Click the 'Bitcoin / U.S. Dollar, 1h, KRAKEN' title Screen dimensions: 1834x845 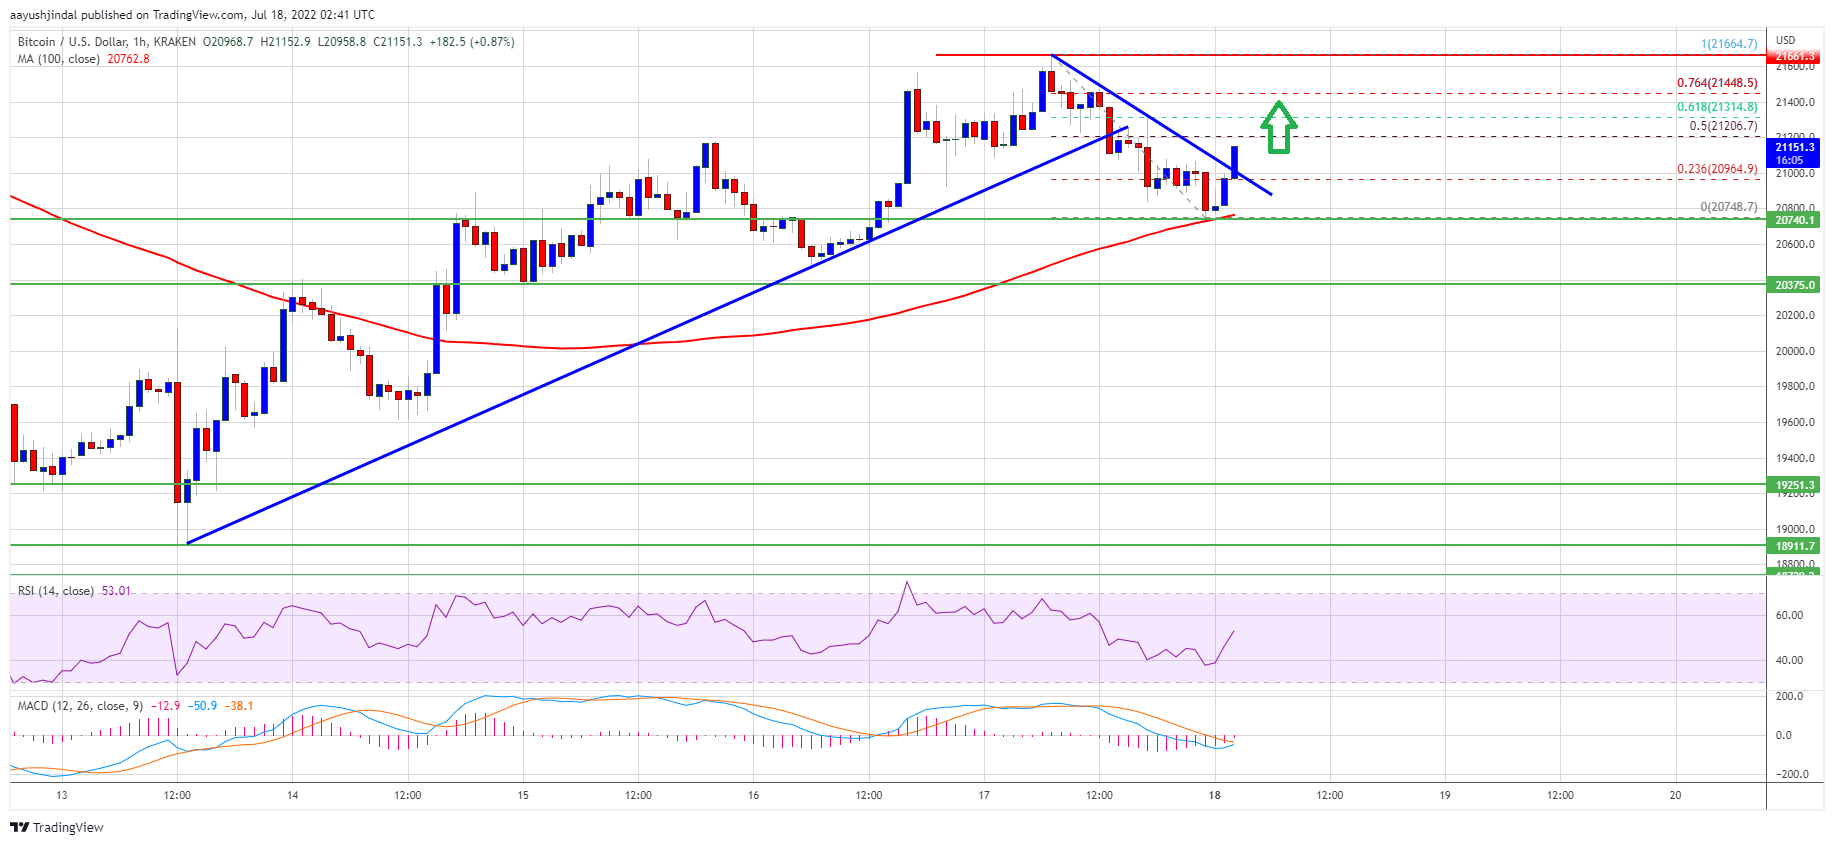107,42
